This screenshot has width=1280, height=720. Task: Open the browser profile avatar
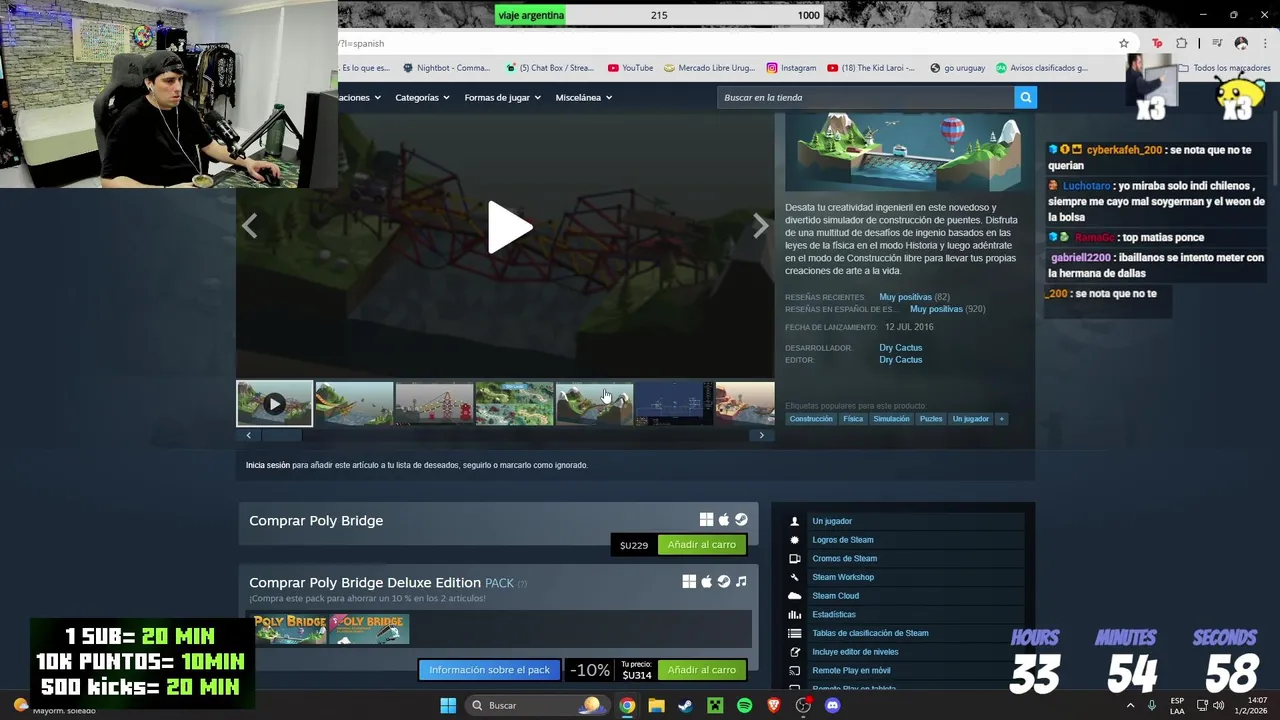1241,43
